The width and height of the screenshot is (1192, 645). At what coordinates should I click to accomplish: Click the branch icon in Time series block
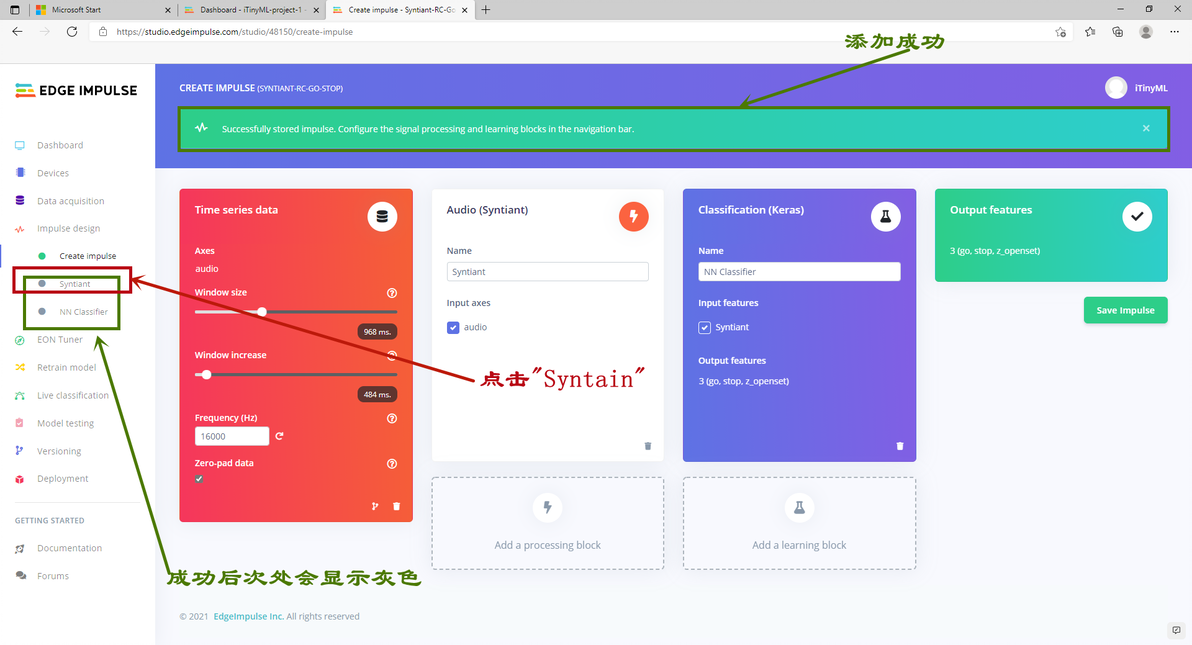[375, 507]
